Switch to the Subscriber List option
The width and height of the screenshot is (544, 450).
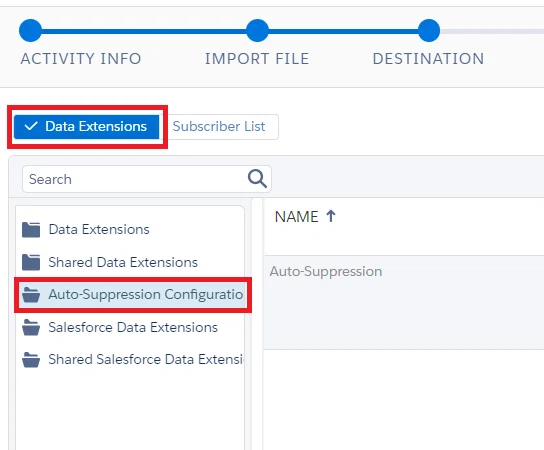(x=219, y=127)
